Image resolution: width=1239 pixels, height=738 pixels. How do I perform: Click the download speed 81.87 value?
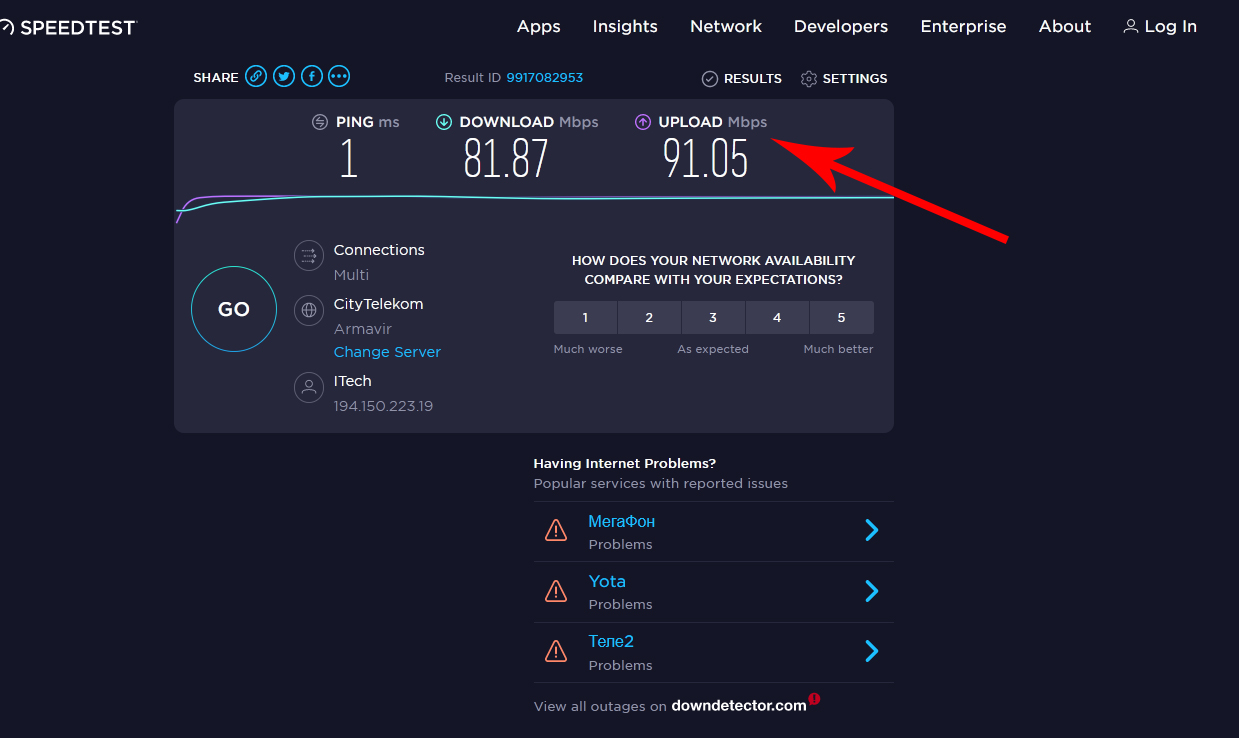(506, 159)
